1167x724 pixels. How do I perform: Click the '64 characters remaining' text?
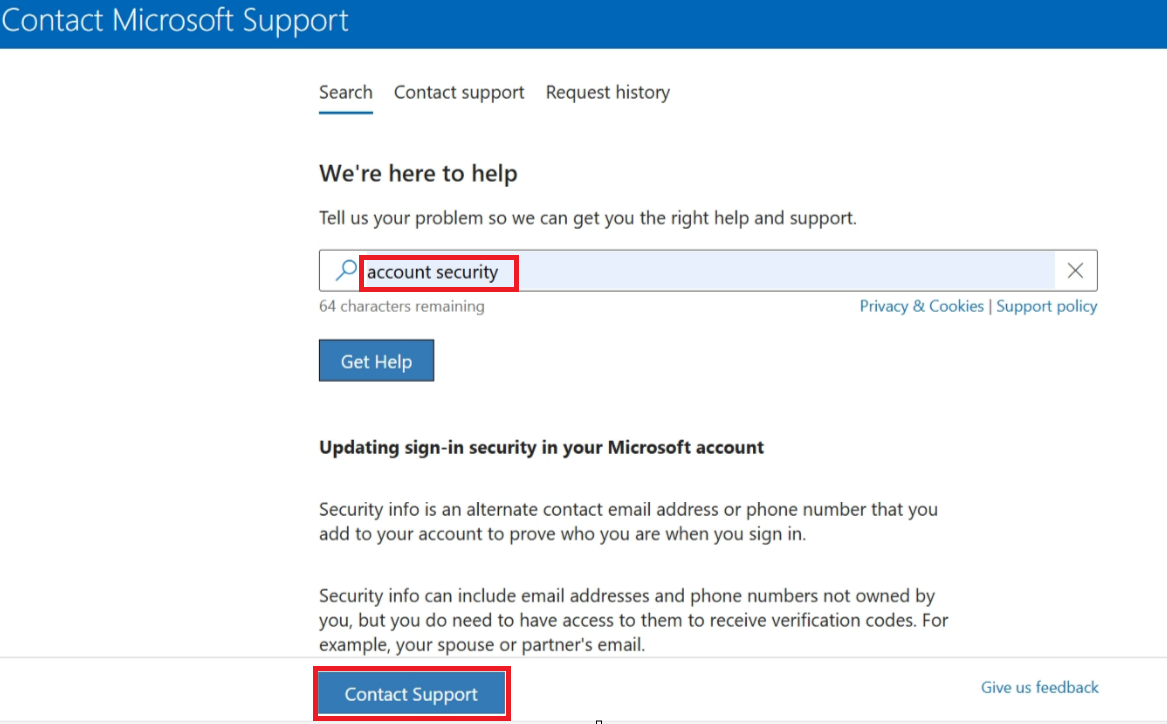click(402, 306)
